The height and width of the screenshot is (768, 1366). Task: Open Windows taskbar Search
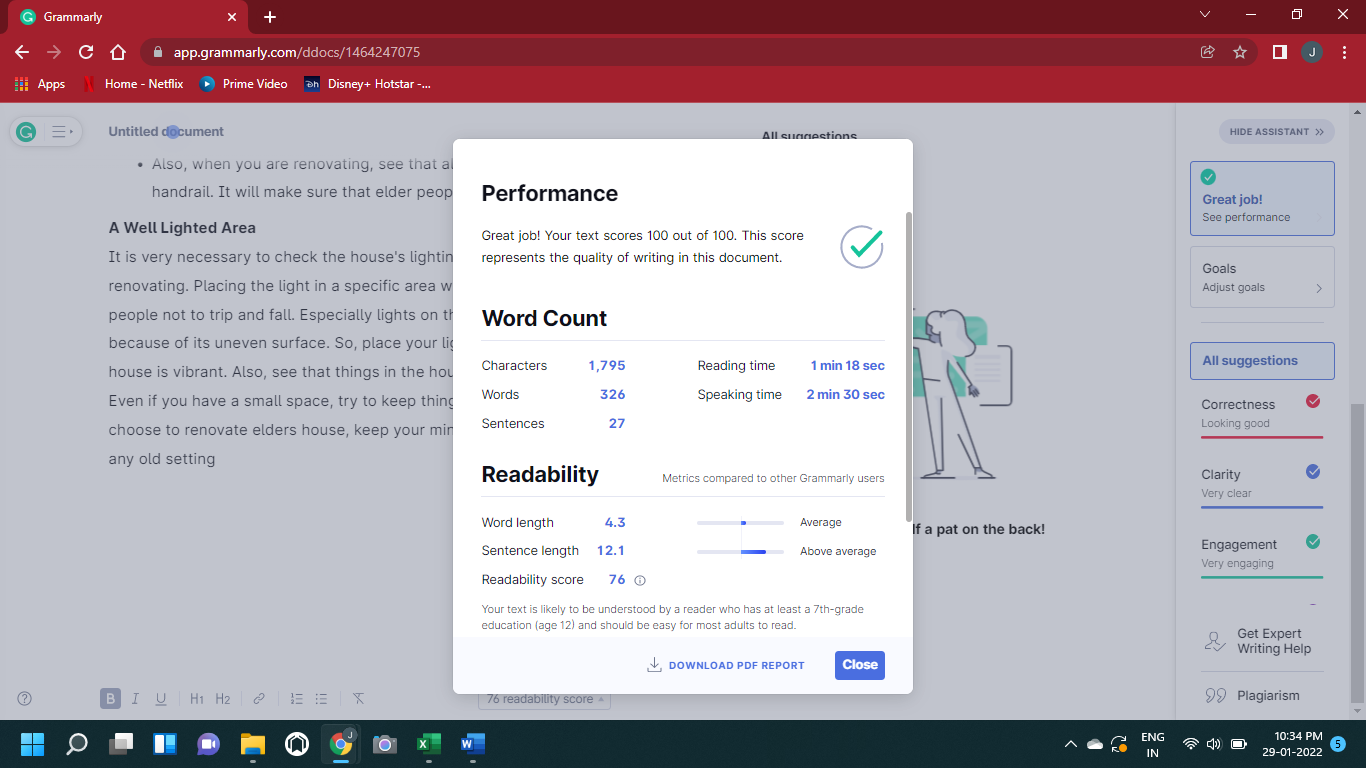click(76, 744)
